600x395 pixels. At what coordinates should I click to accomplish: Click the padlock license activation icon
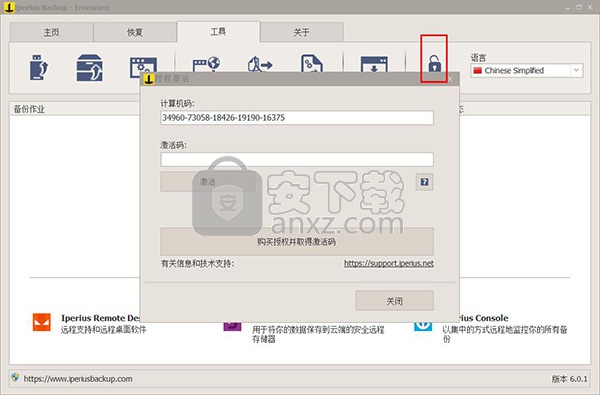point(434,63)
